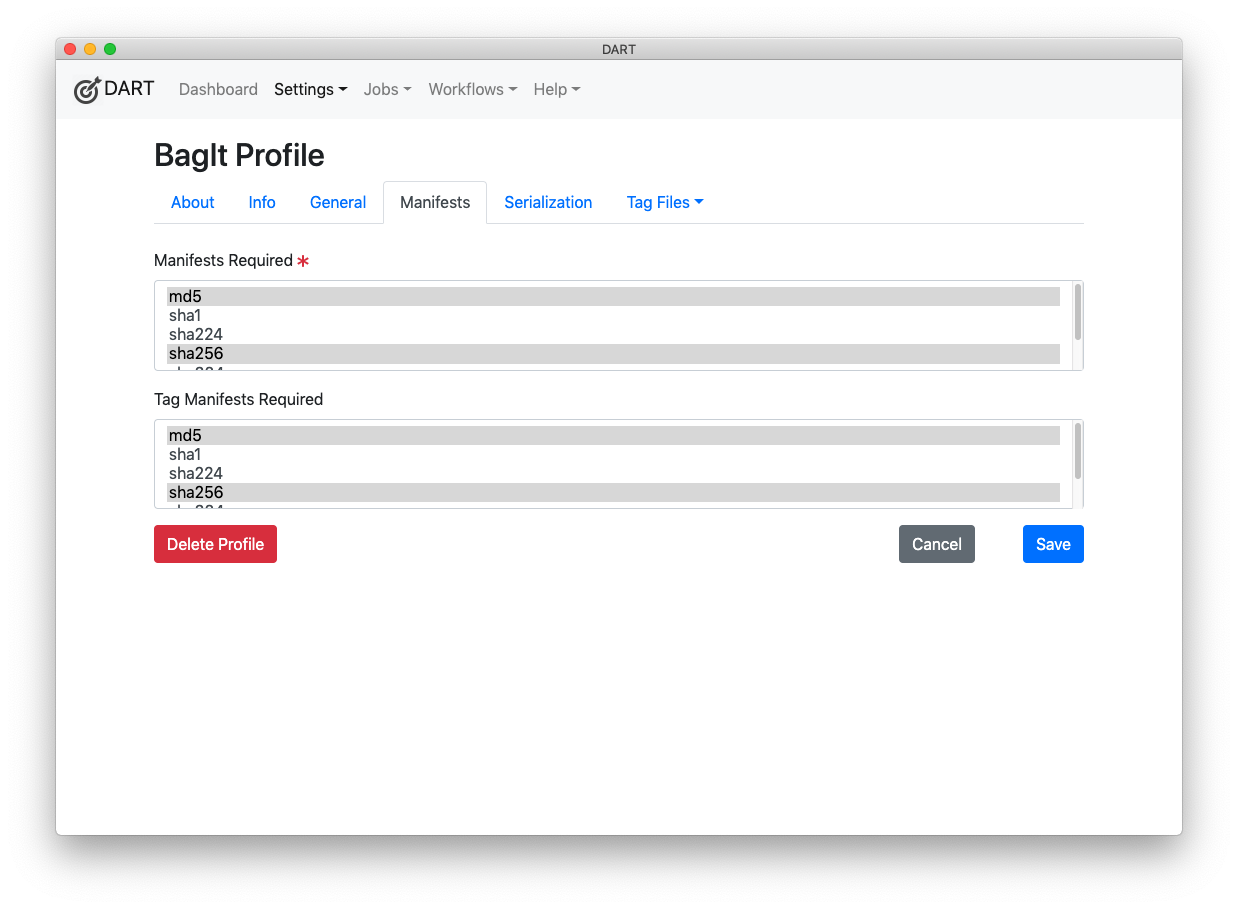This screenshot has height=909, width=1238.
Task: Save the BagIt Profile
Action: [x=1052, y=544]
